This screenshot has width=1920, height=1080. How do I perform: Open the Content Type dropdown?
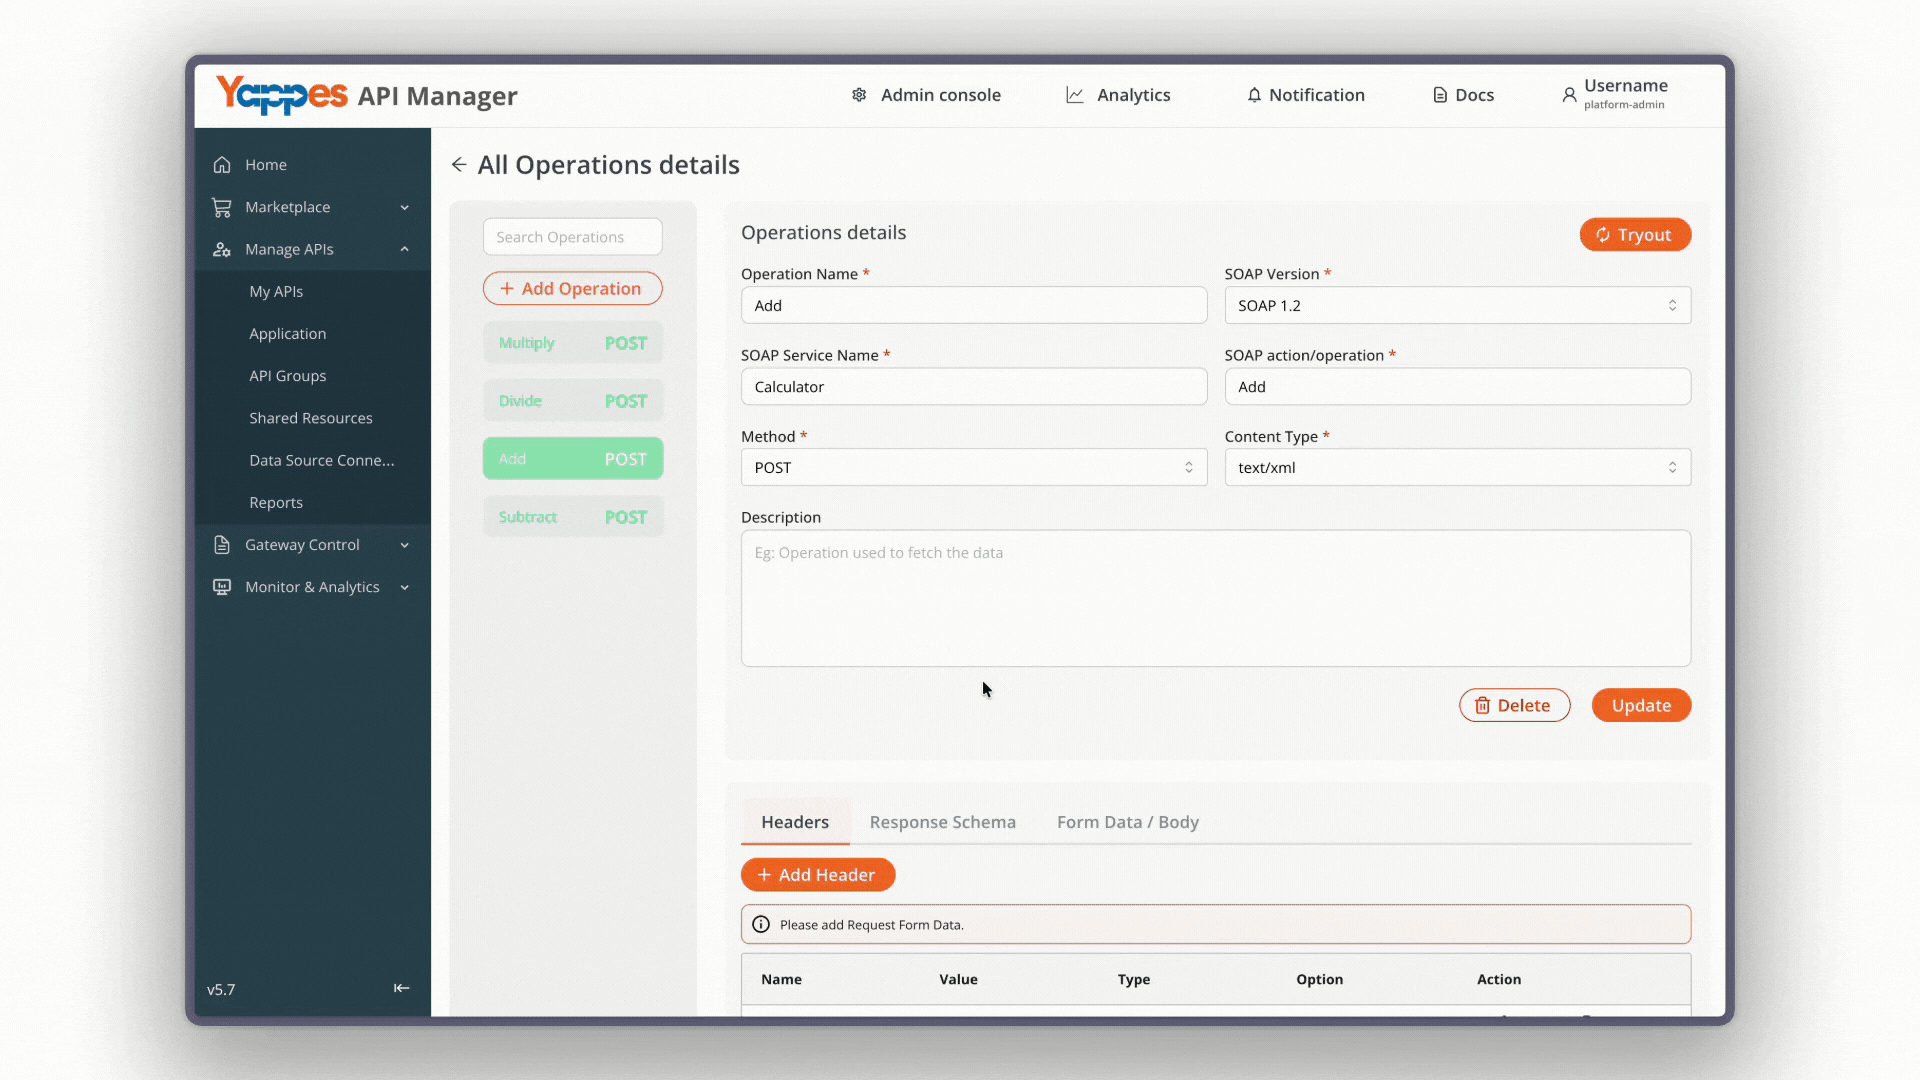tap(1457, 467)
